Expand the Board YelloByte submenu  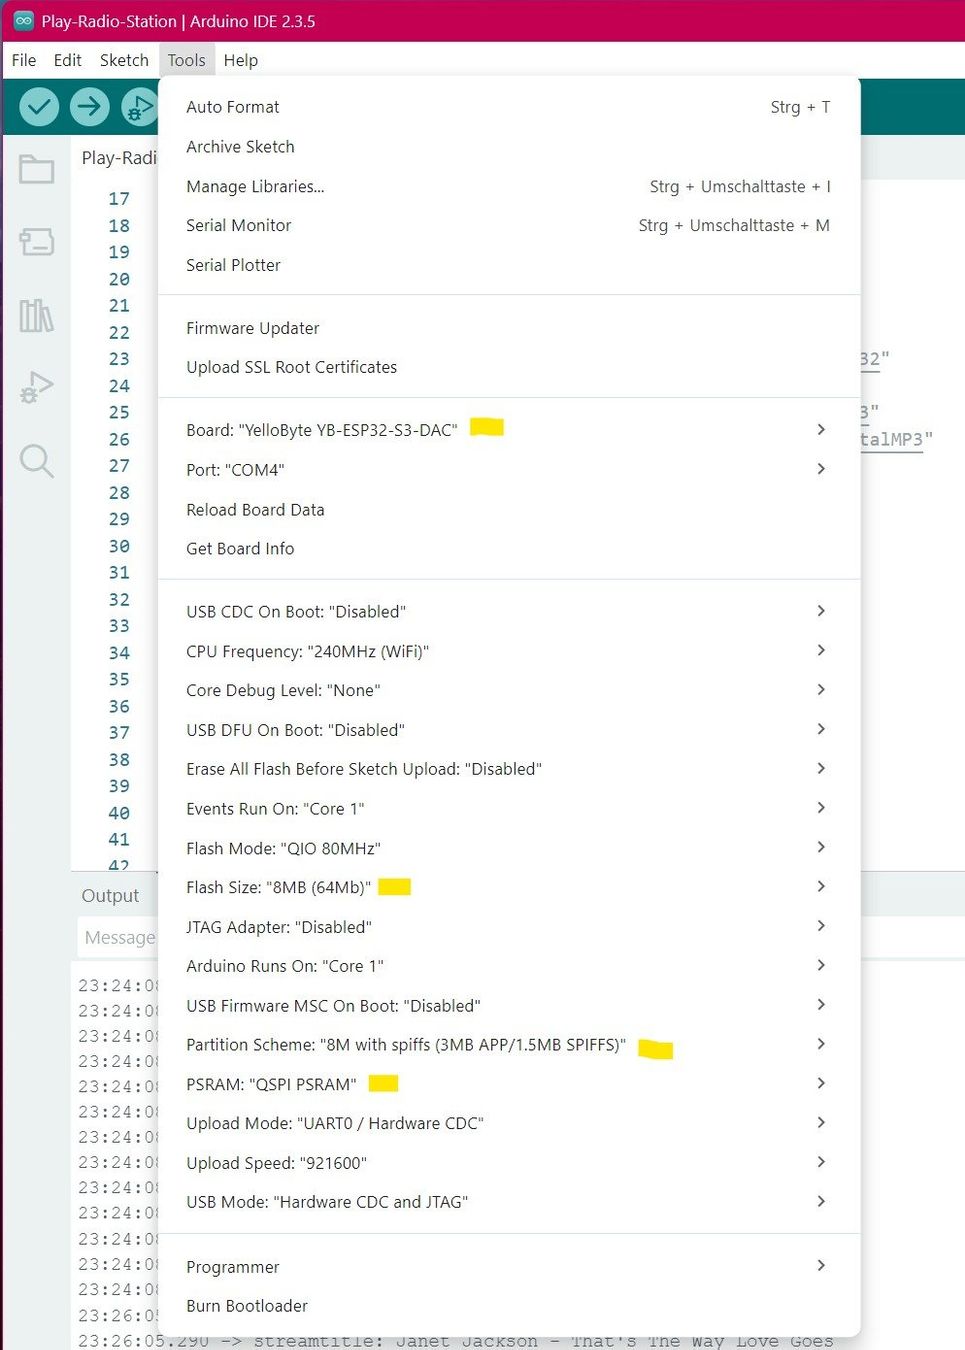(x=509, y=430)
